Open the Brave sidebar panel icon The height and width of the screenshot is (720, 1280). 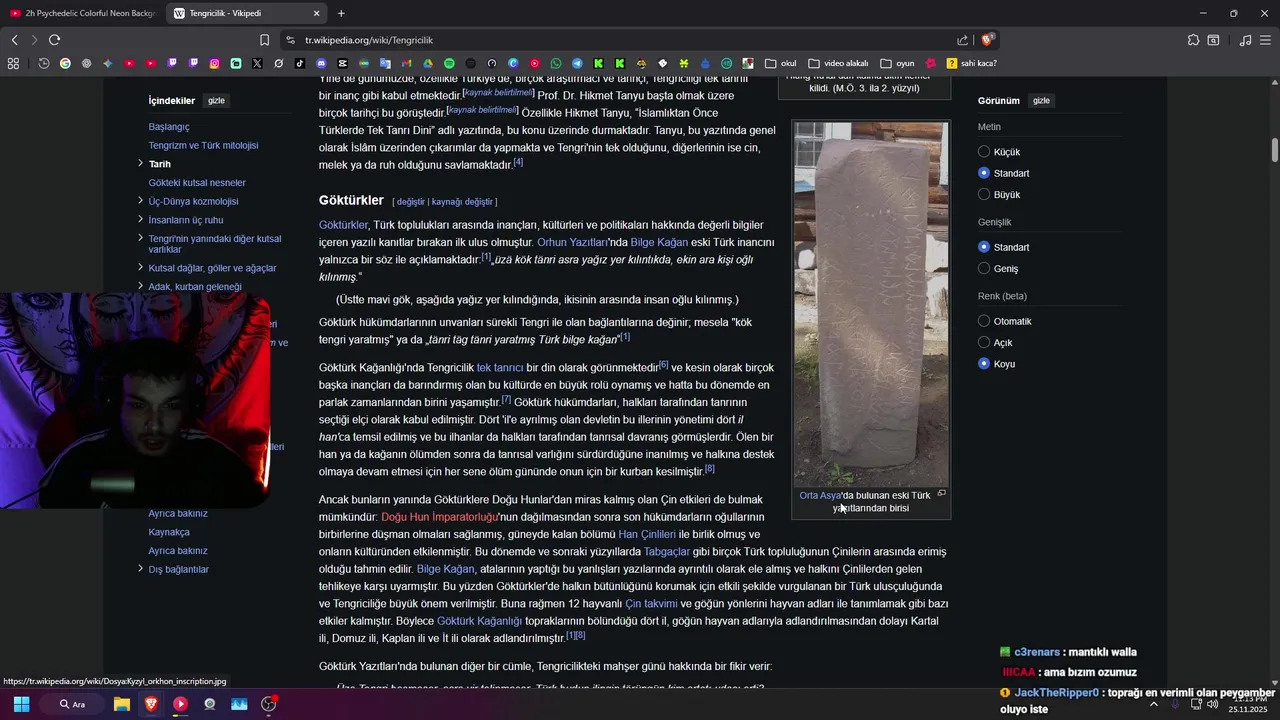[1213, 40]
